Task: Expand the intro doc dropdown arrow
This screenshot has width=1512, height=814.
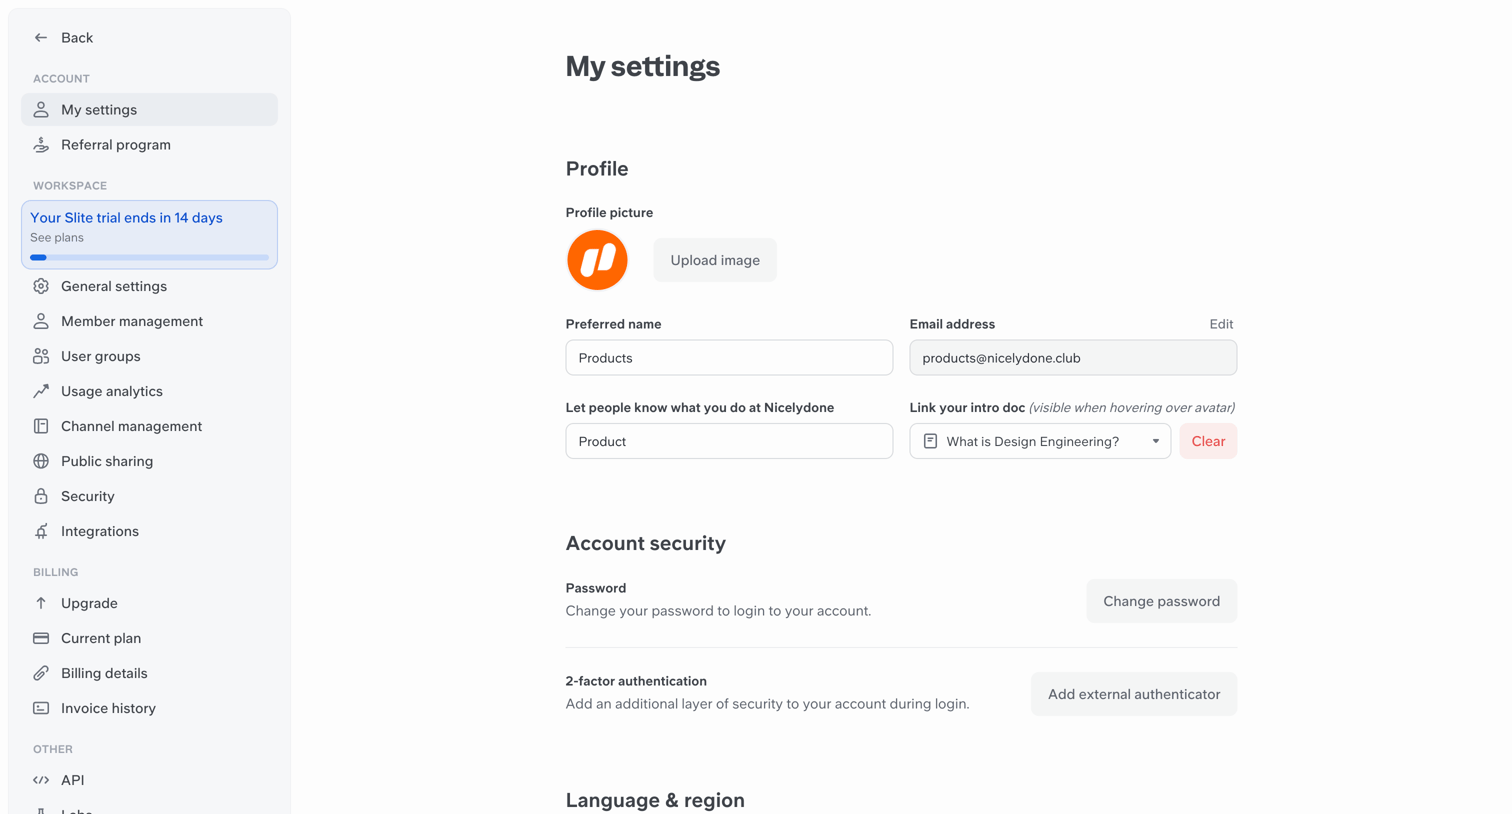Action: [x=1155, y=441]
